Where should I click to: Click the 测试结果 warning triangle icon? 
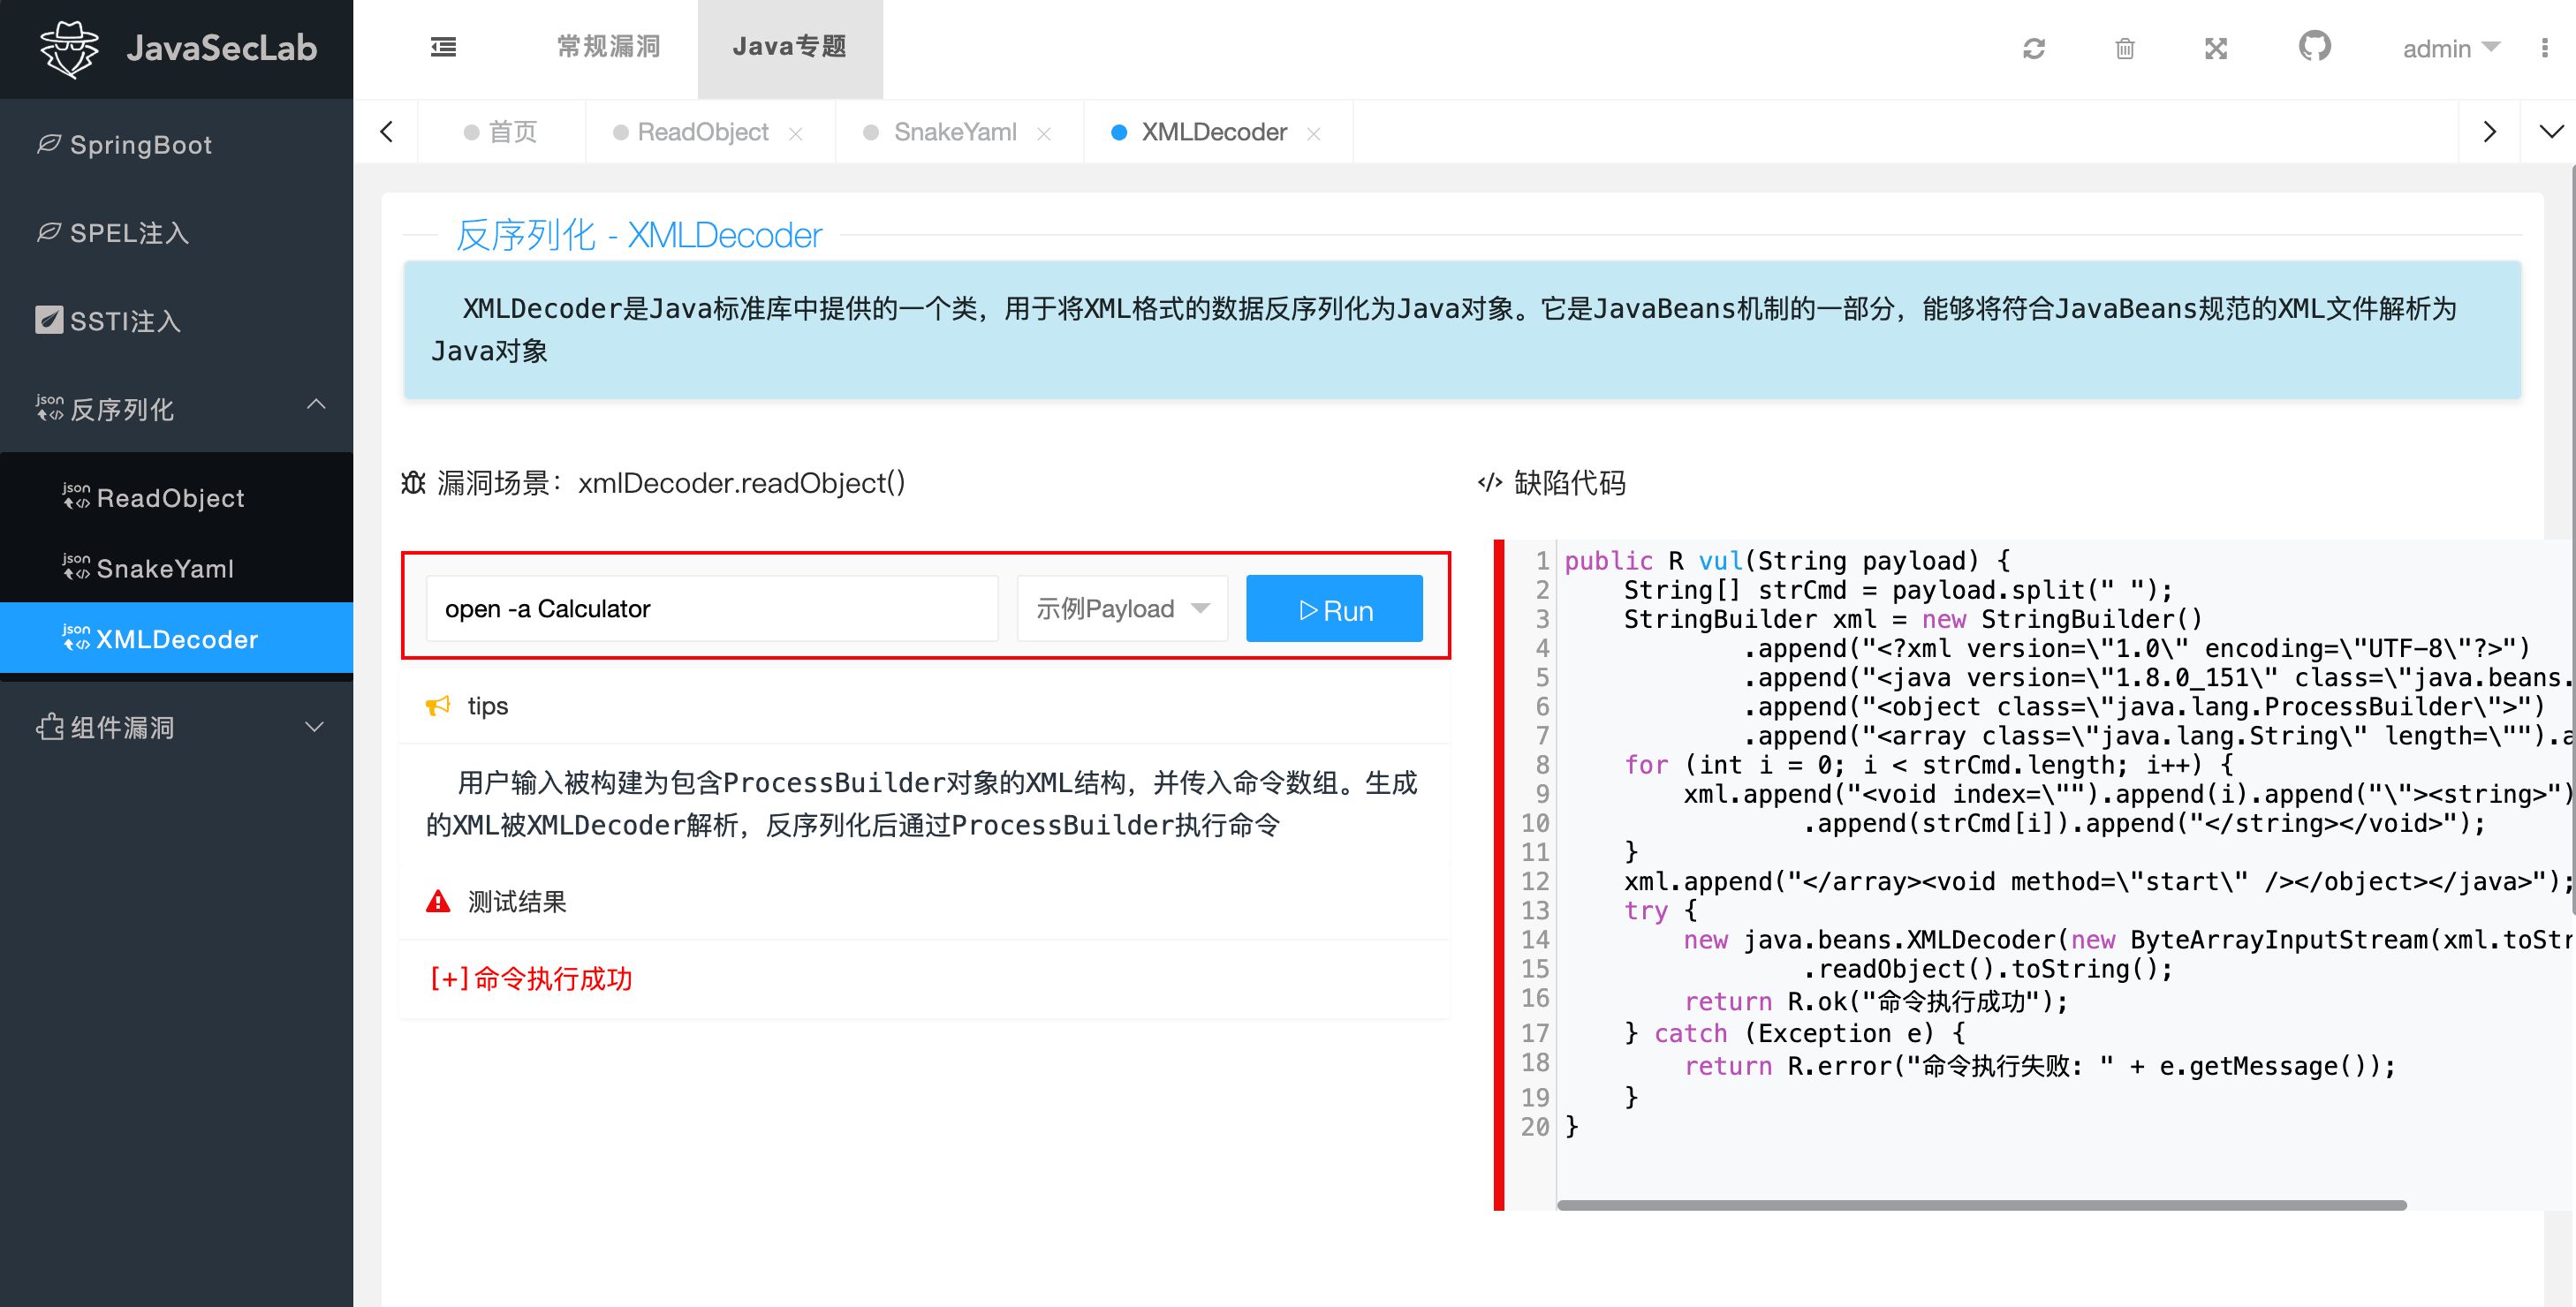(438, 901)
